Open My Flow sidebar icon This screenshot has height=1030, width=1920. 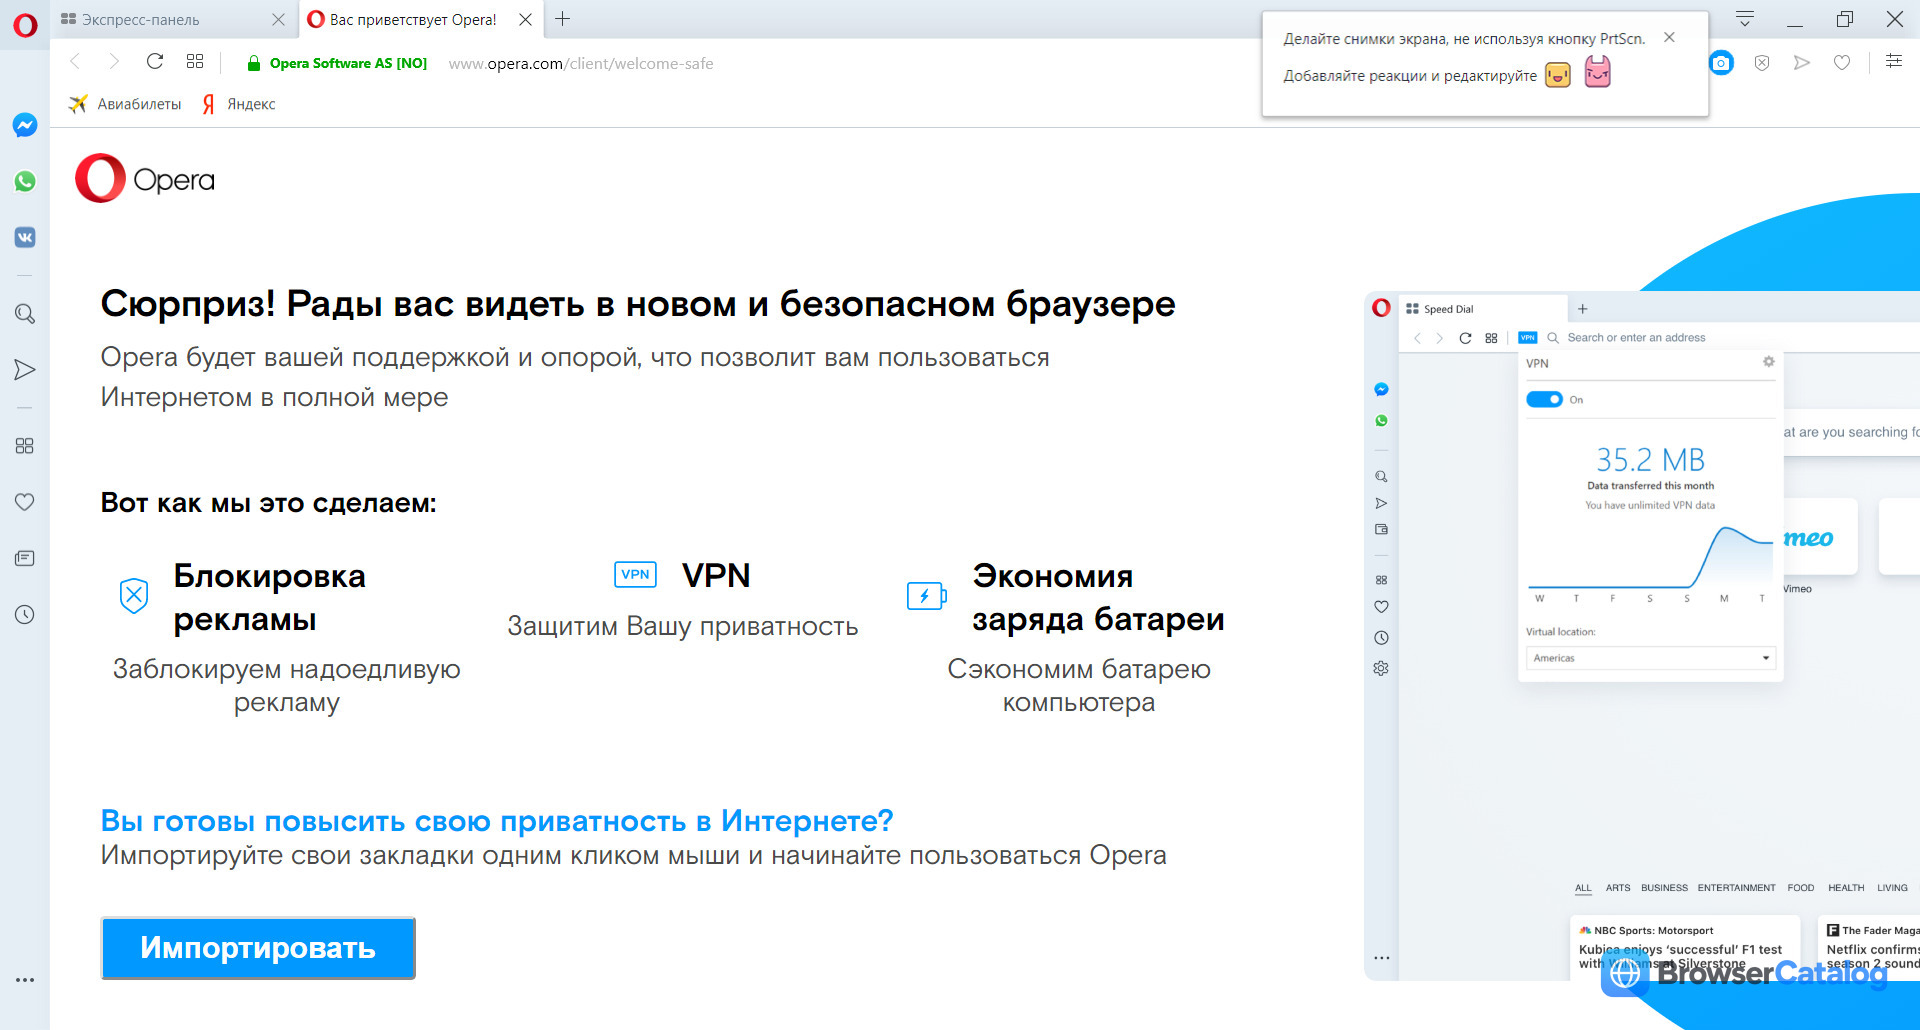point(25,370)
